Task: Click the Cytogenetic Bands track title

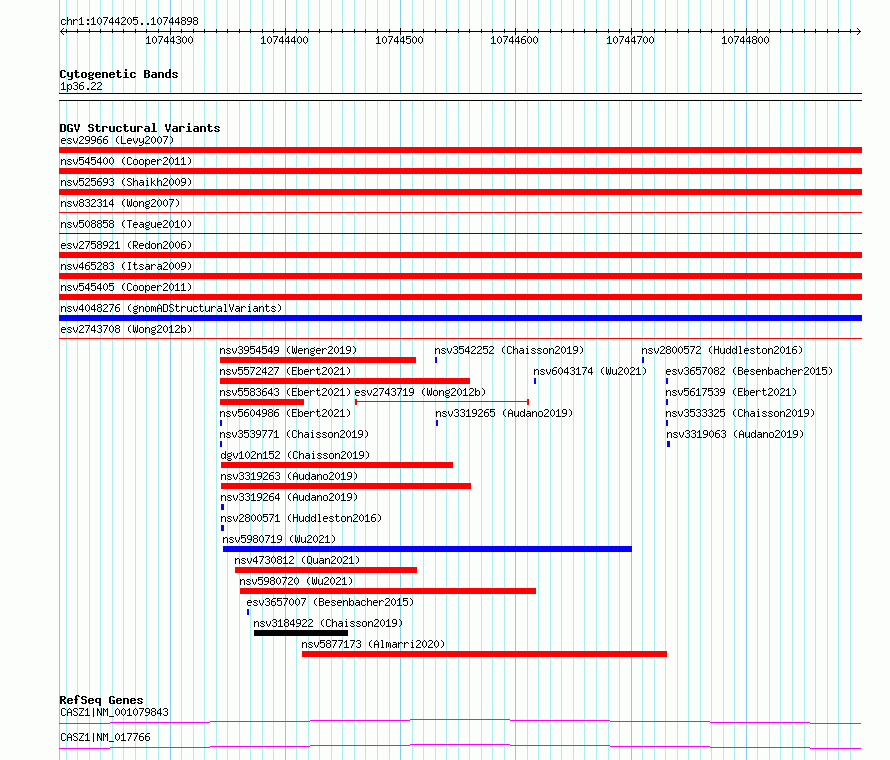Action: pyautogui.click(x=119, y=74)
